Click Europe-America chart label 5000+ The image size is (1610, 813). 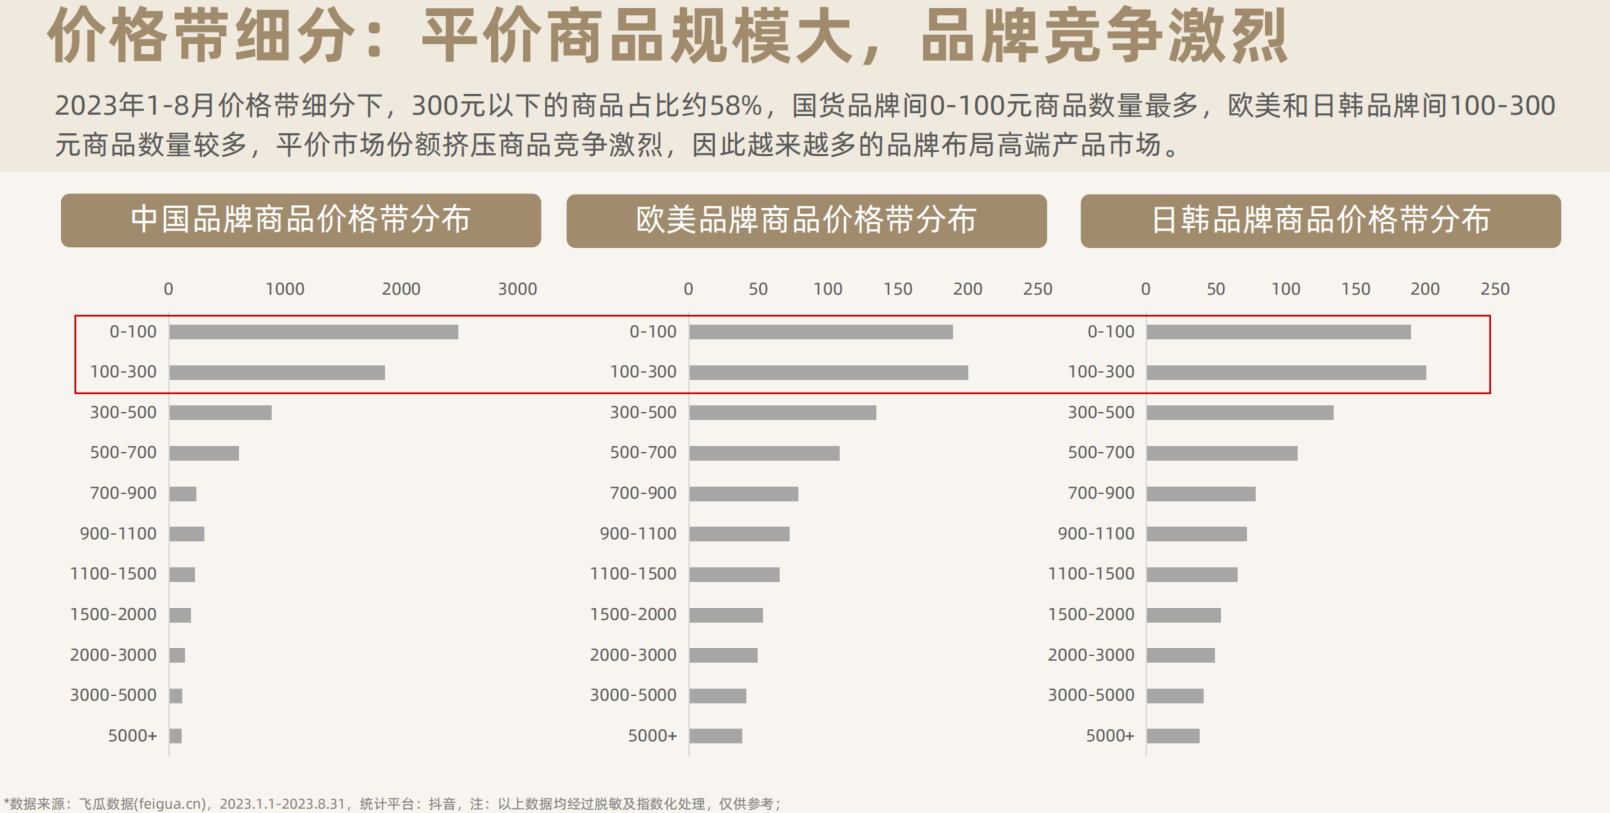click(652, 736)
